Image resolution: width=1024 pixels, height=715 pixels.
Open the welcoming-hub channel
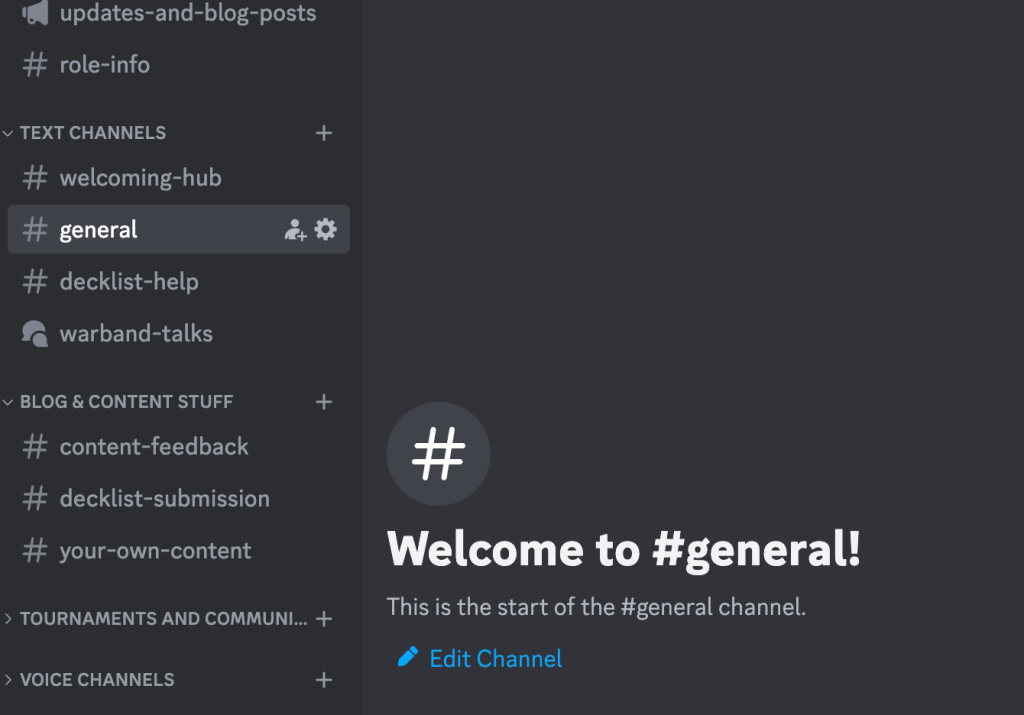point(140,178)
